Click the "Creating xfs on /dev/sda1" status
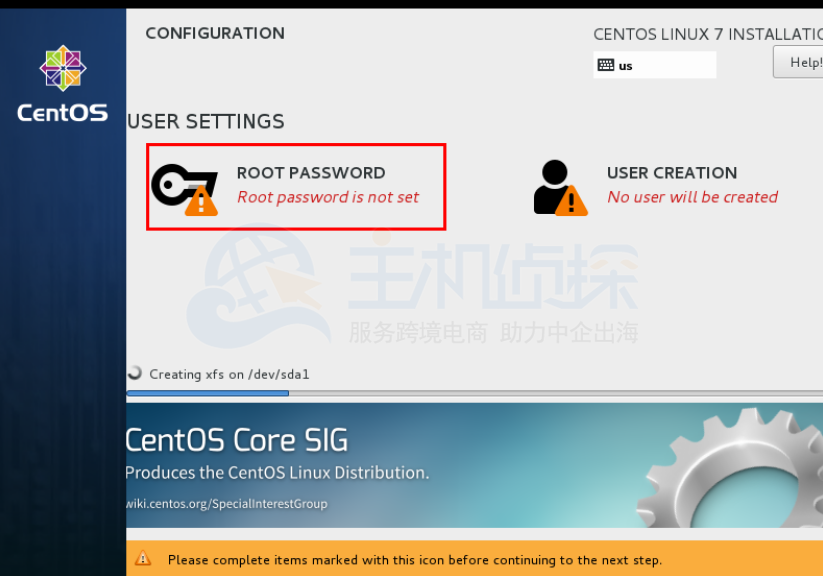The height and width of the screenshot is (576, 823). [x=229, y=374]
